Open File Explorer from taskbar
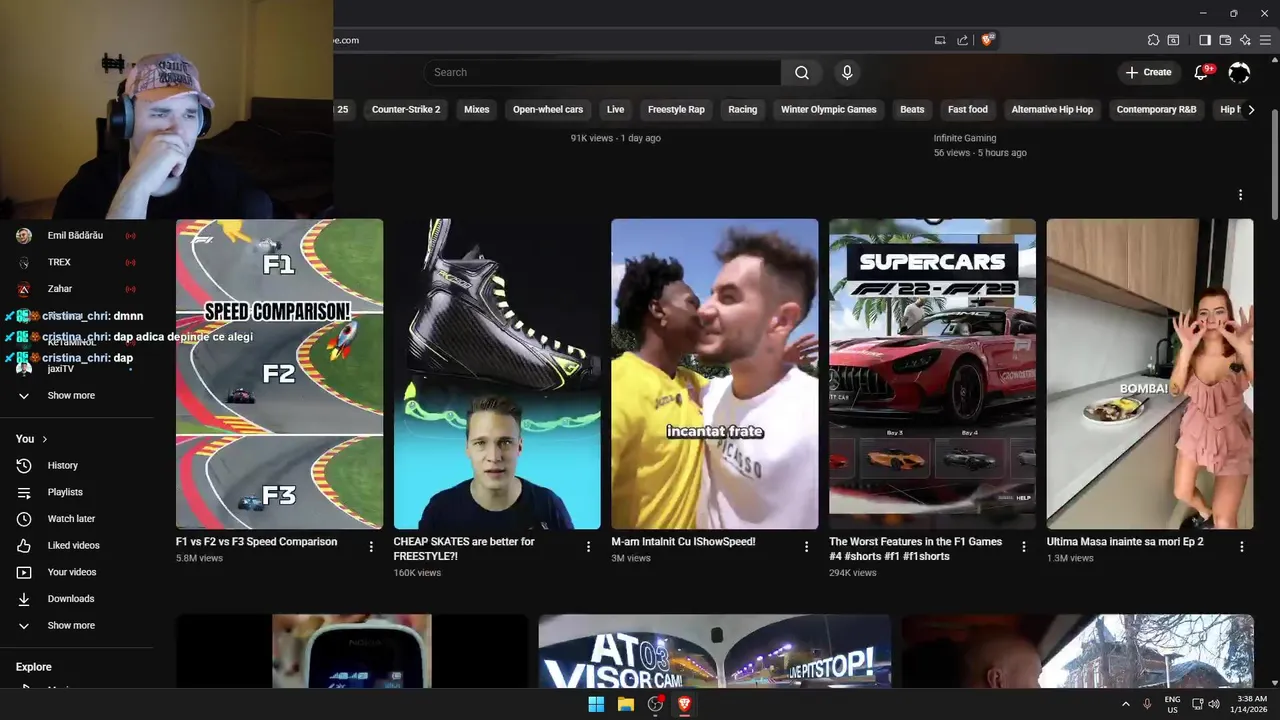This screenshot has width=1280, height=720. (626, 704)
